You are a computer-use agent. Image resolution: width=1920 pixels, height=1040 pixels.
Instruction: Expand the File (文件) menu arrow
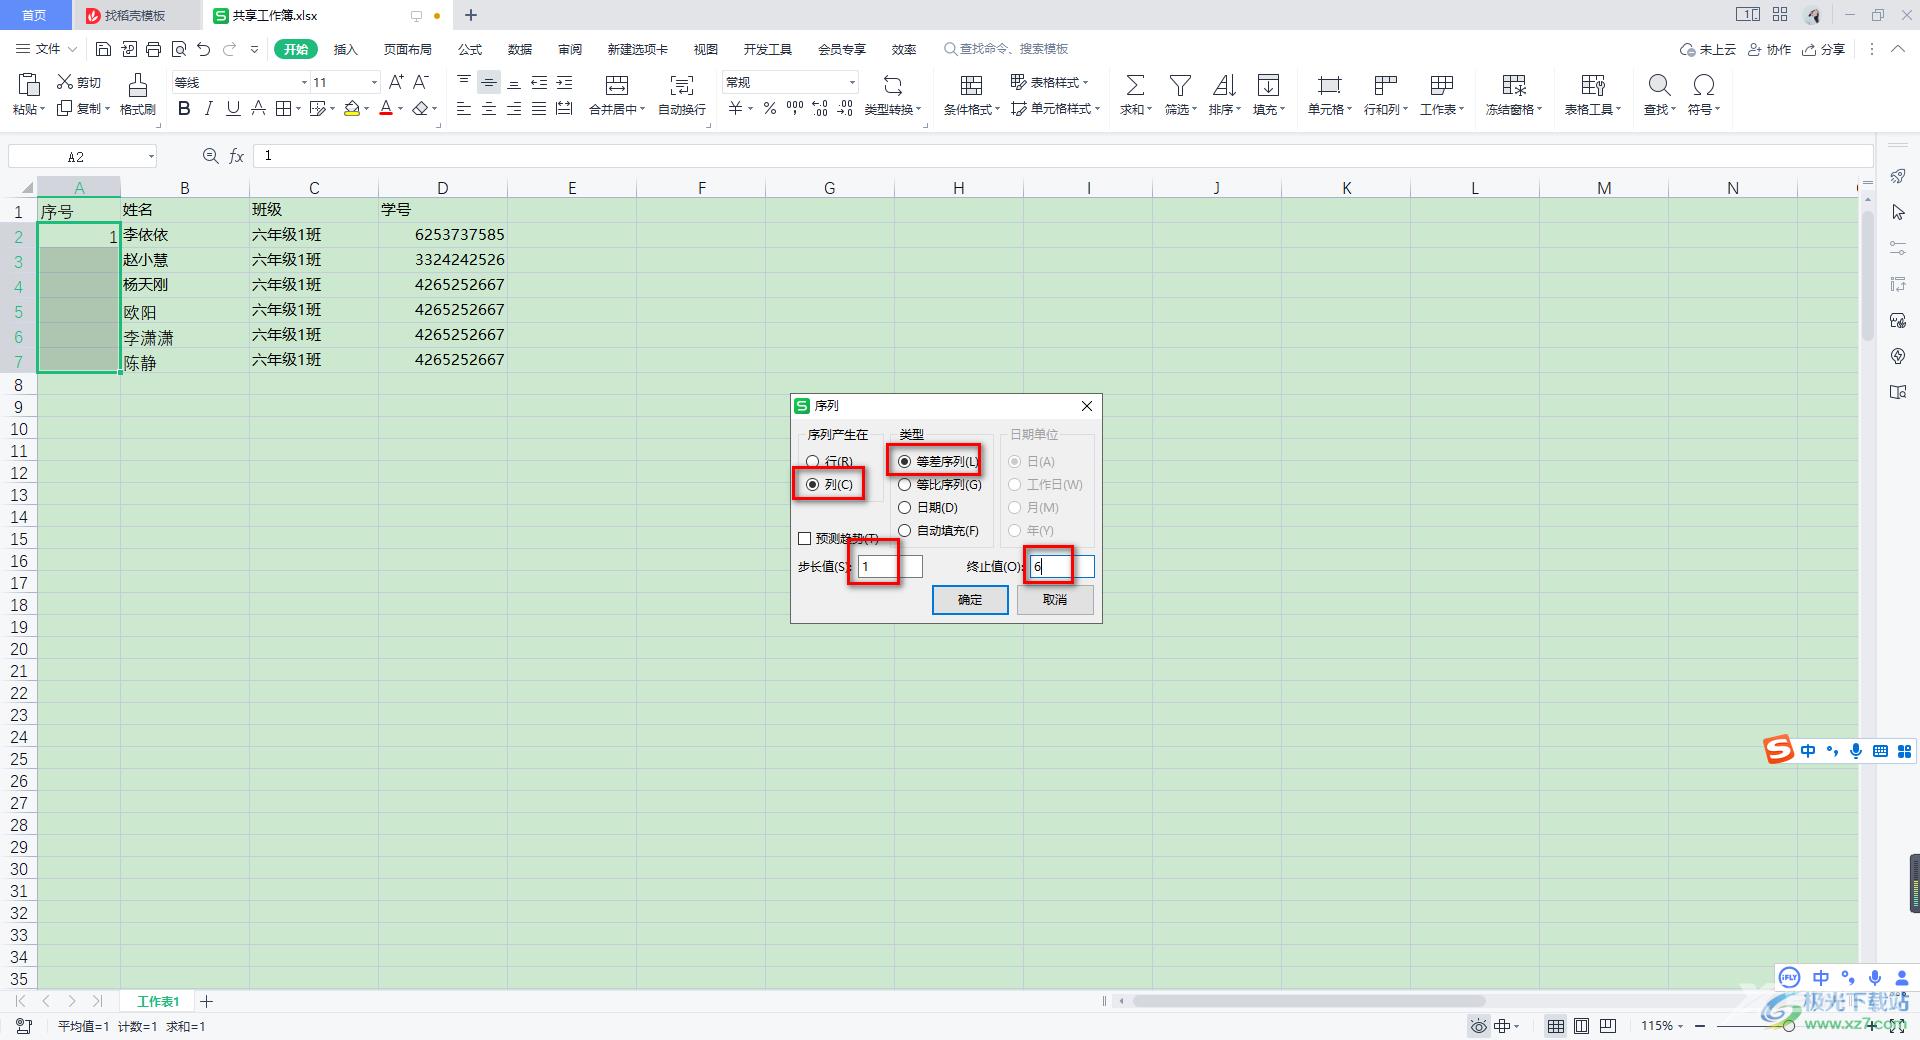pyautogui.click(x=72, y=49)
